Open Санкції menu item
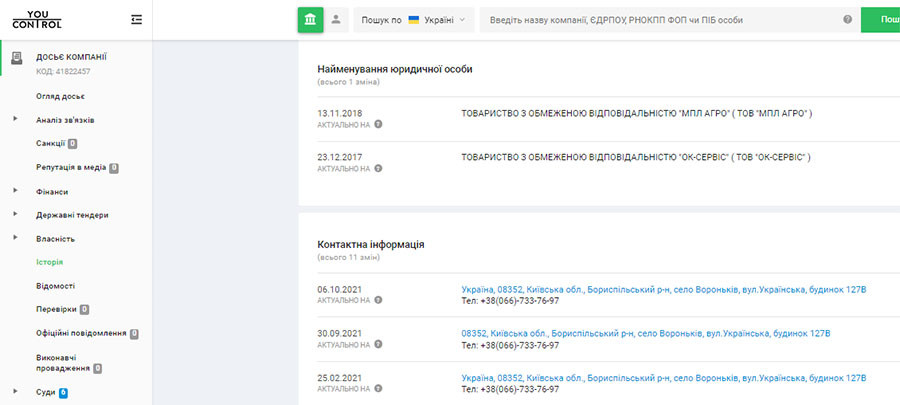The image size is (900, 405). tap(51, 144)
